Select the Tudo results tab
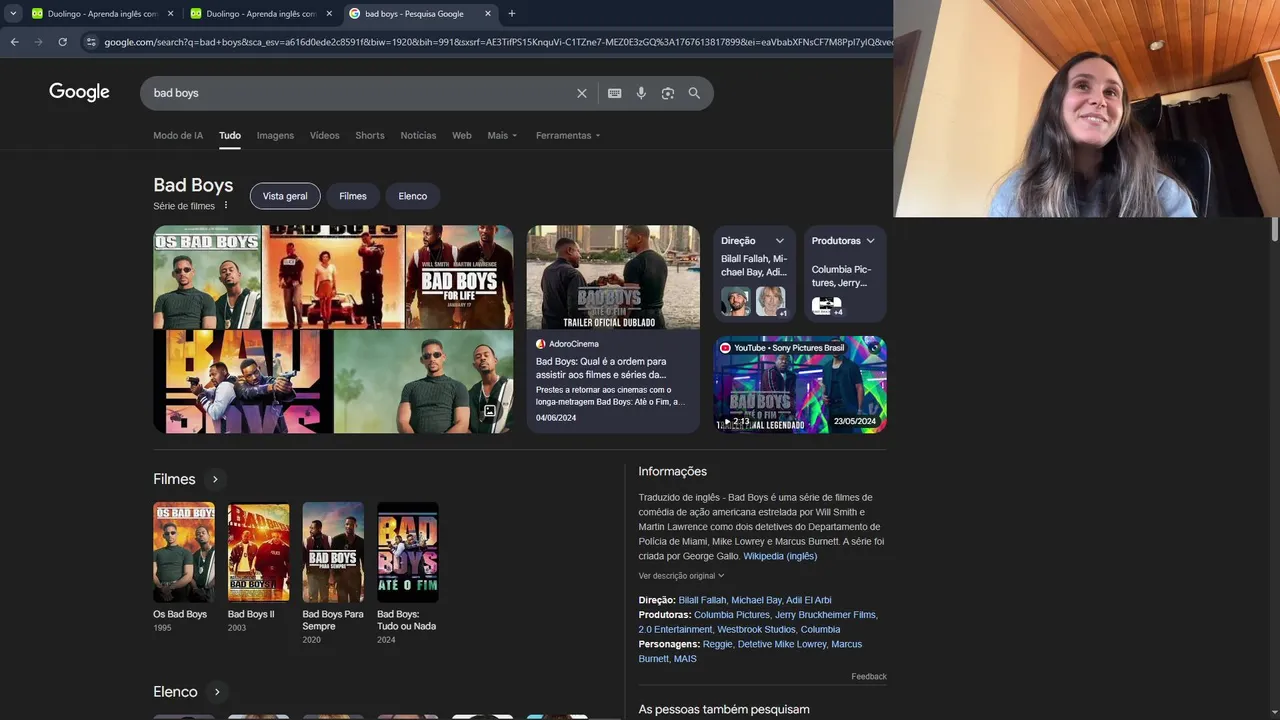This screenshot has height=720, width=1280. coord(230,136)
